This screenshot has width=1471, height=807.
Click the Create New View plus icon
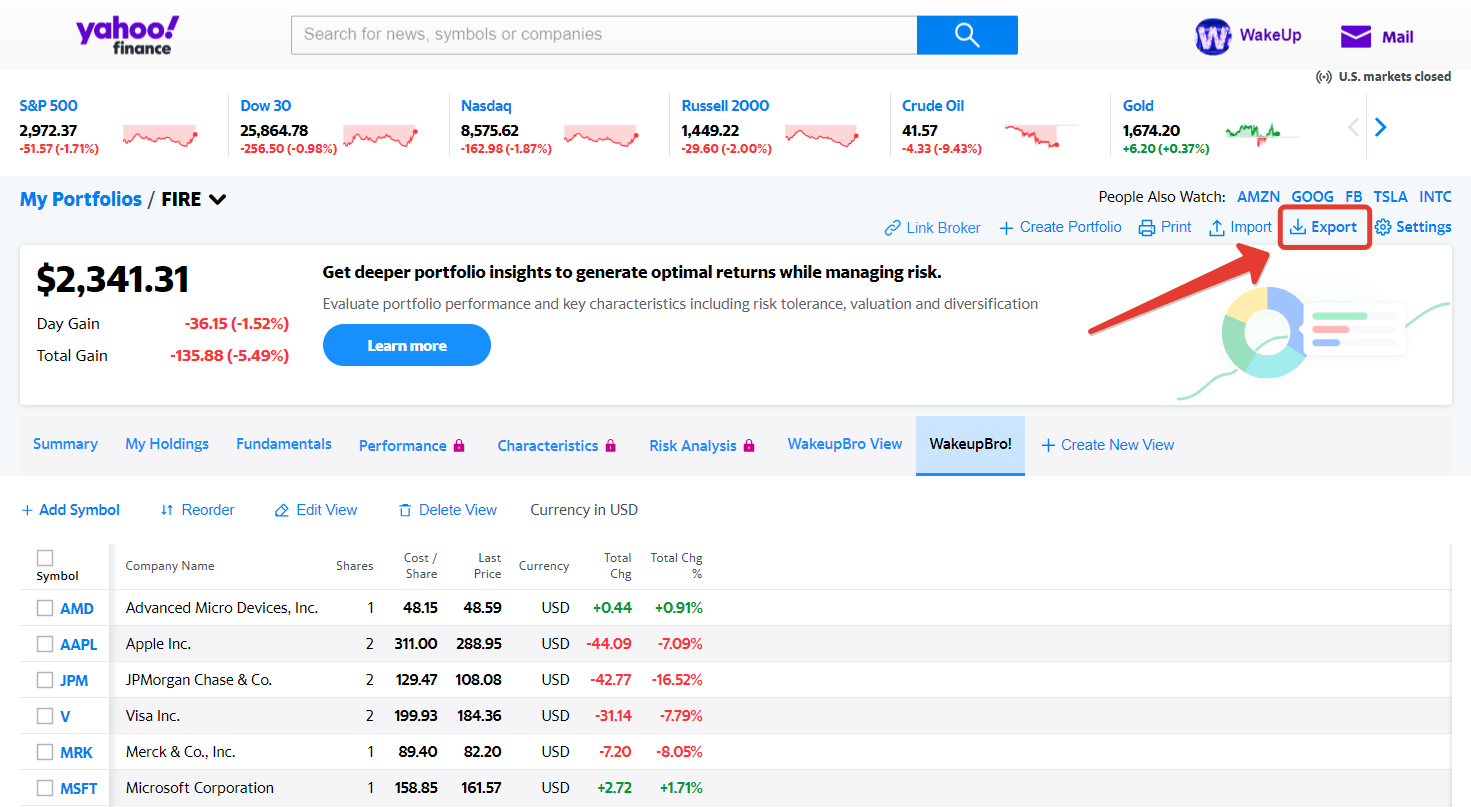point(1048,445)
